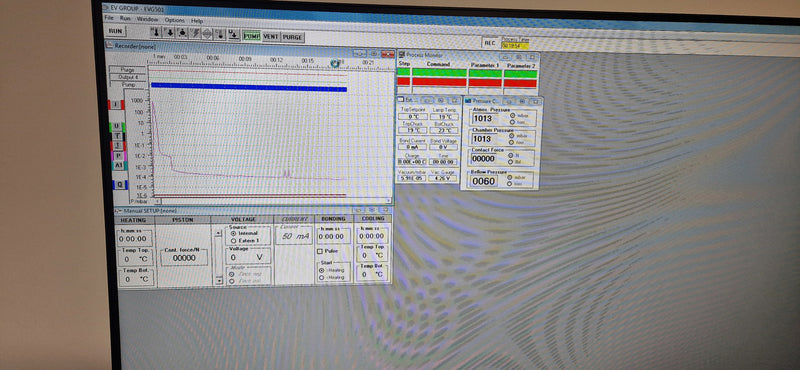This screenshot has height=370, width=800.
Task: Click the Voltage value field
Action: [x=248, y=257]
